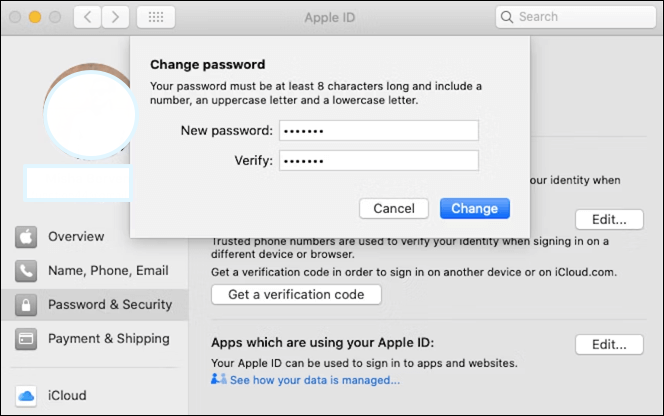Click the Payment & Shipping card icon
The width and height of the screenshot is (664, 416).
pos(26,339)
